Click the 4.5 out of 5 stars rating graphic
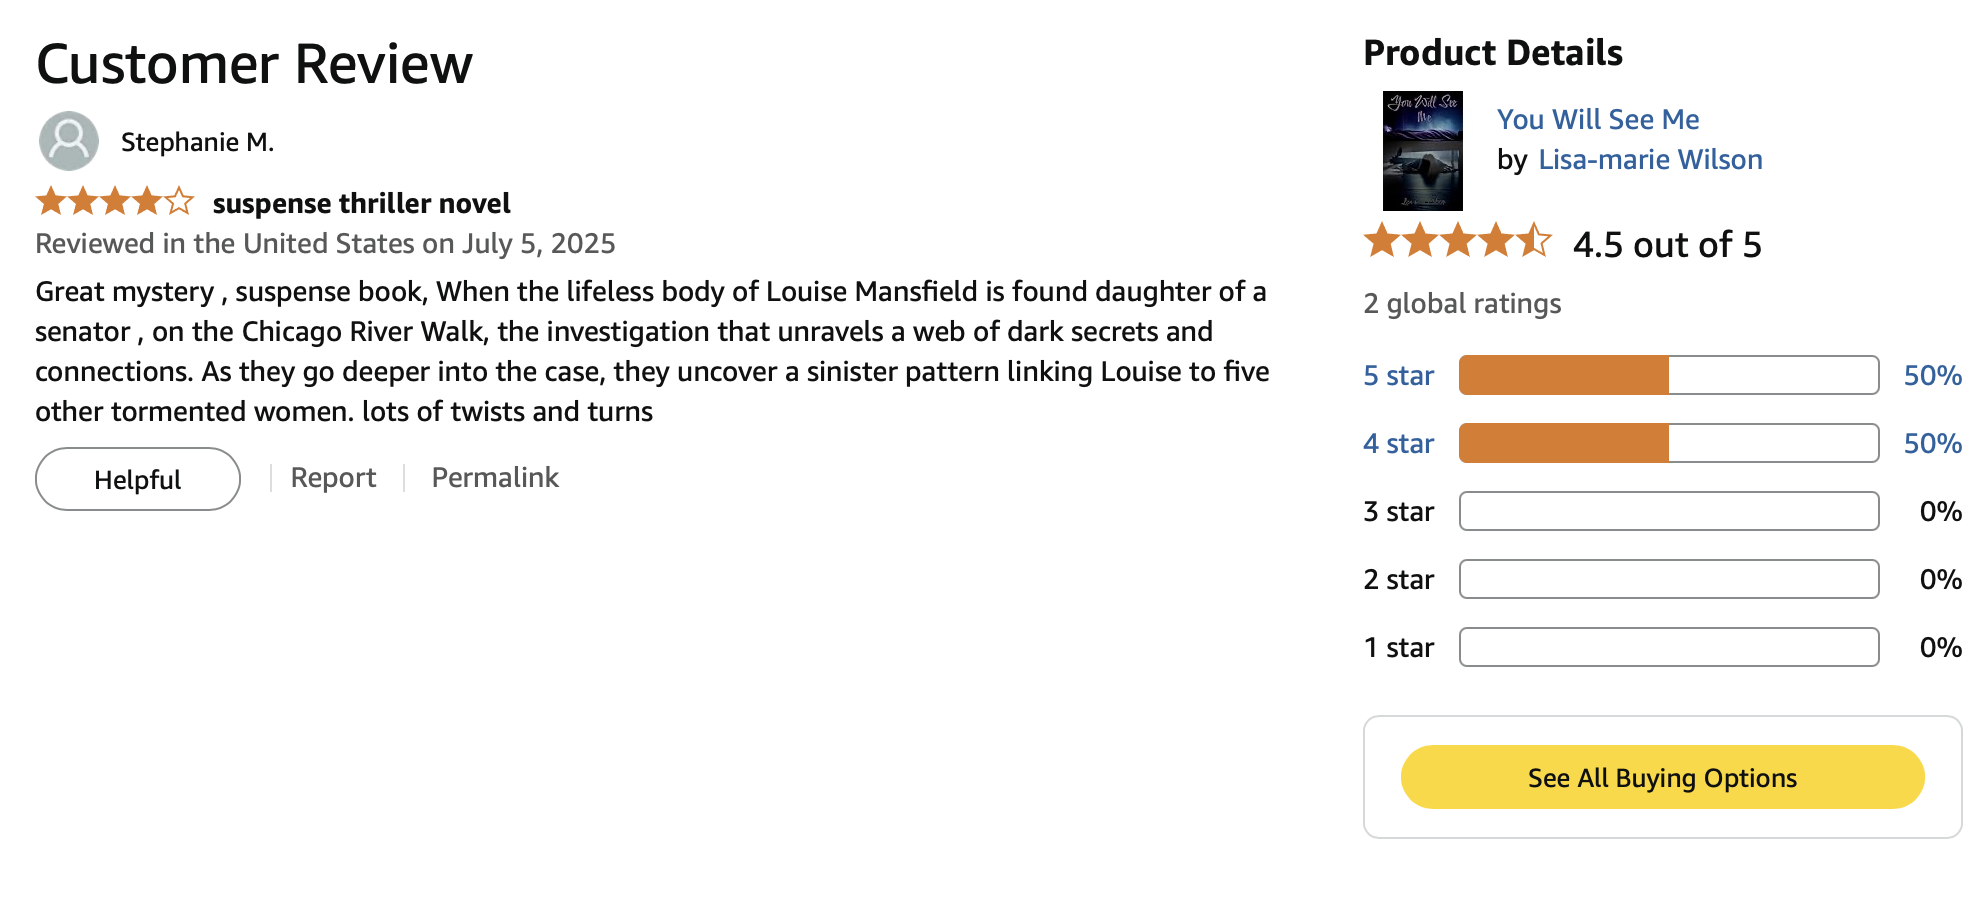Screen dimensions: 1981x912 pos(1457,242)
